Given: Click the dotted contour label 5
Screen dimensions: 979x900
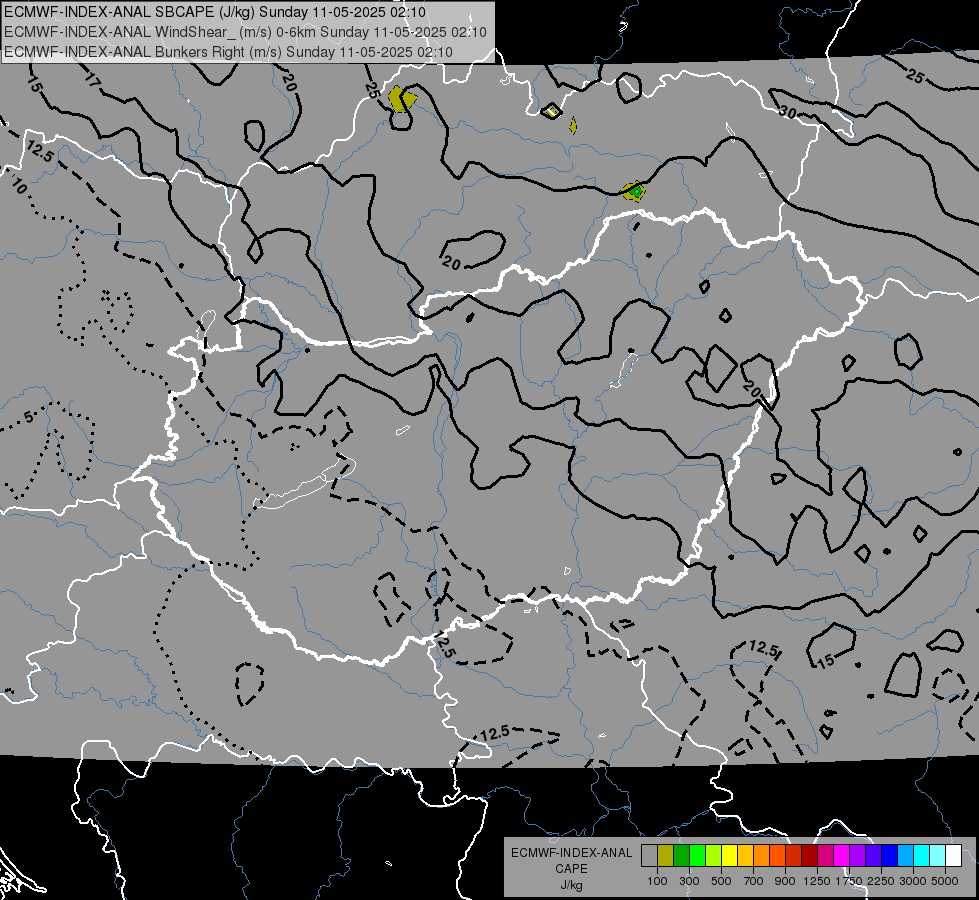Looking at the screenshot, I should pos(28,417).
